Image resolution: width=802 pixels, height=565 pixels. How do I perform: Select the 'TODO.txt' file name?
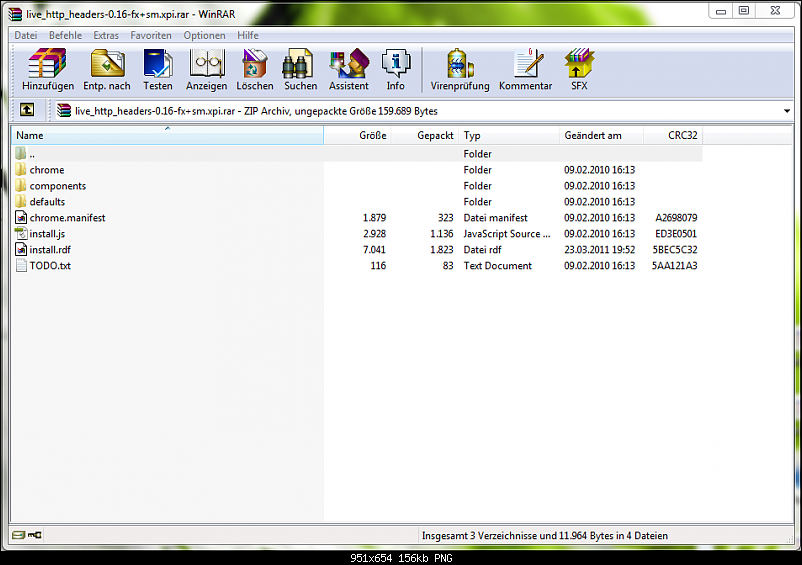coord(50,265)
